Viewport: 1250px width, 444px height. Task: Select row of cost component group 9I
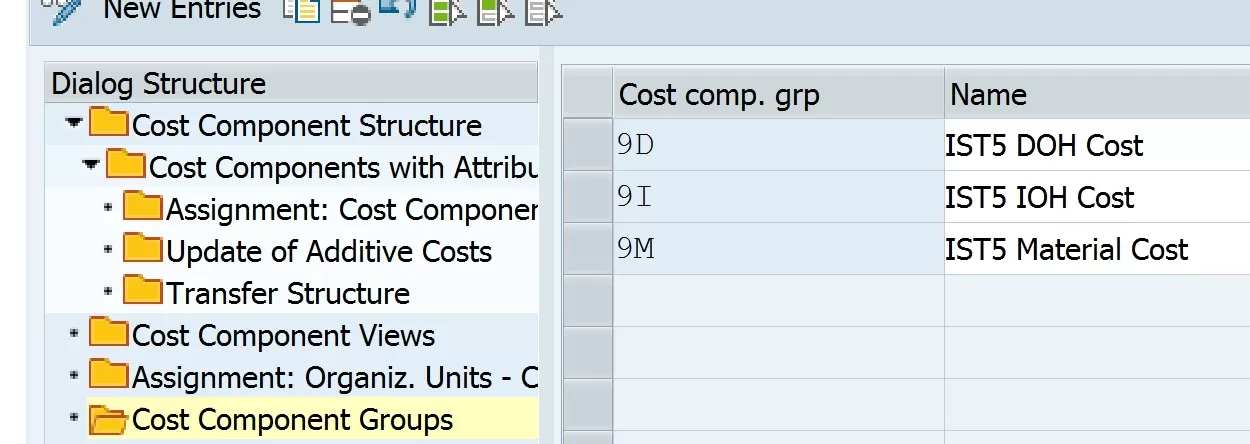(x=587, y=197)
